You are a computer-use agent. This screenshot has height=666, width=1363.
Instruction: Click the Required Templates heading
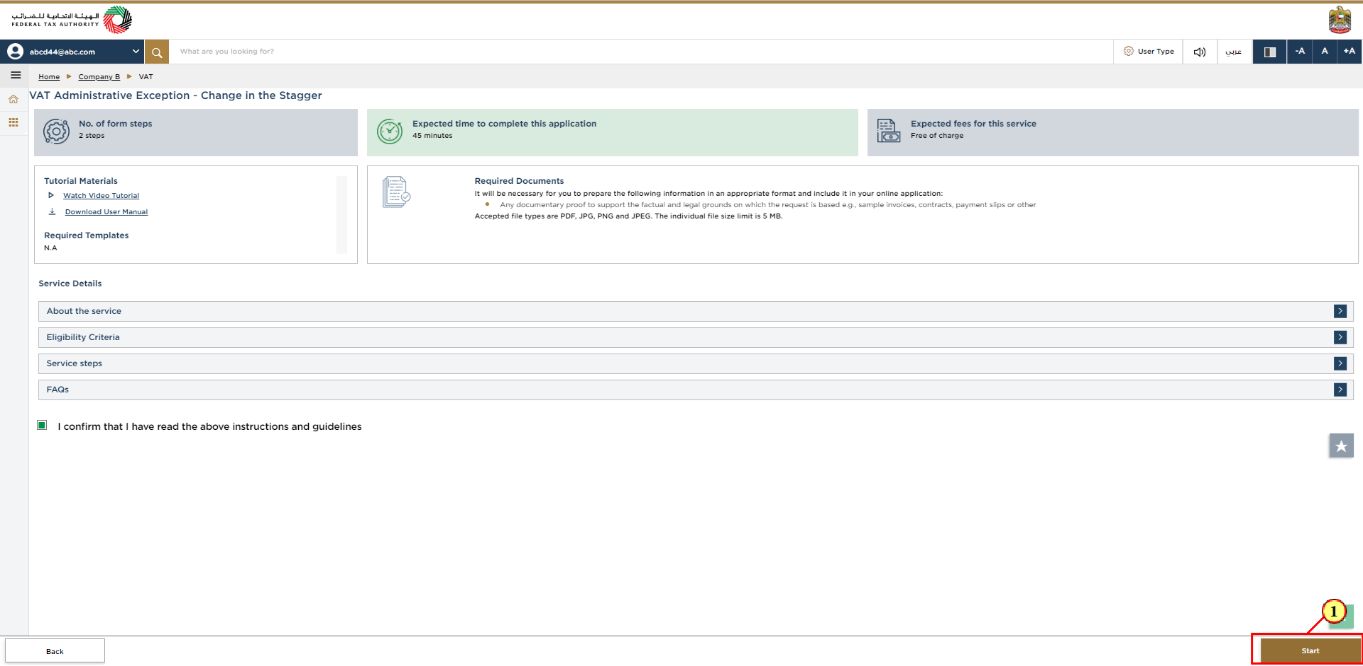pyautogui.click(x=86, y=235)
